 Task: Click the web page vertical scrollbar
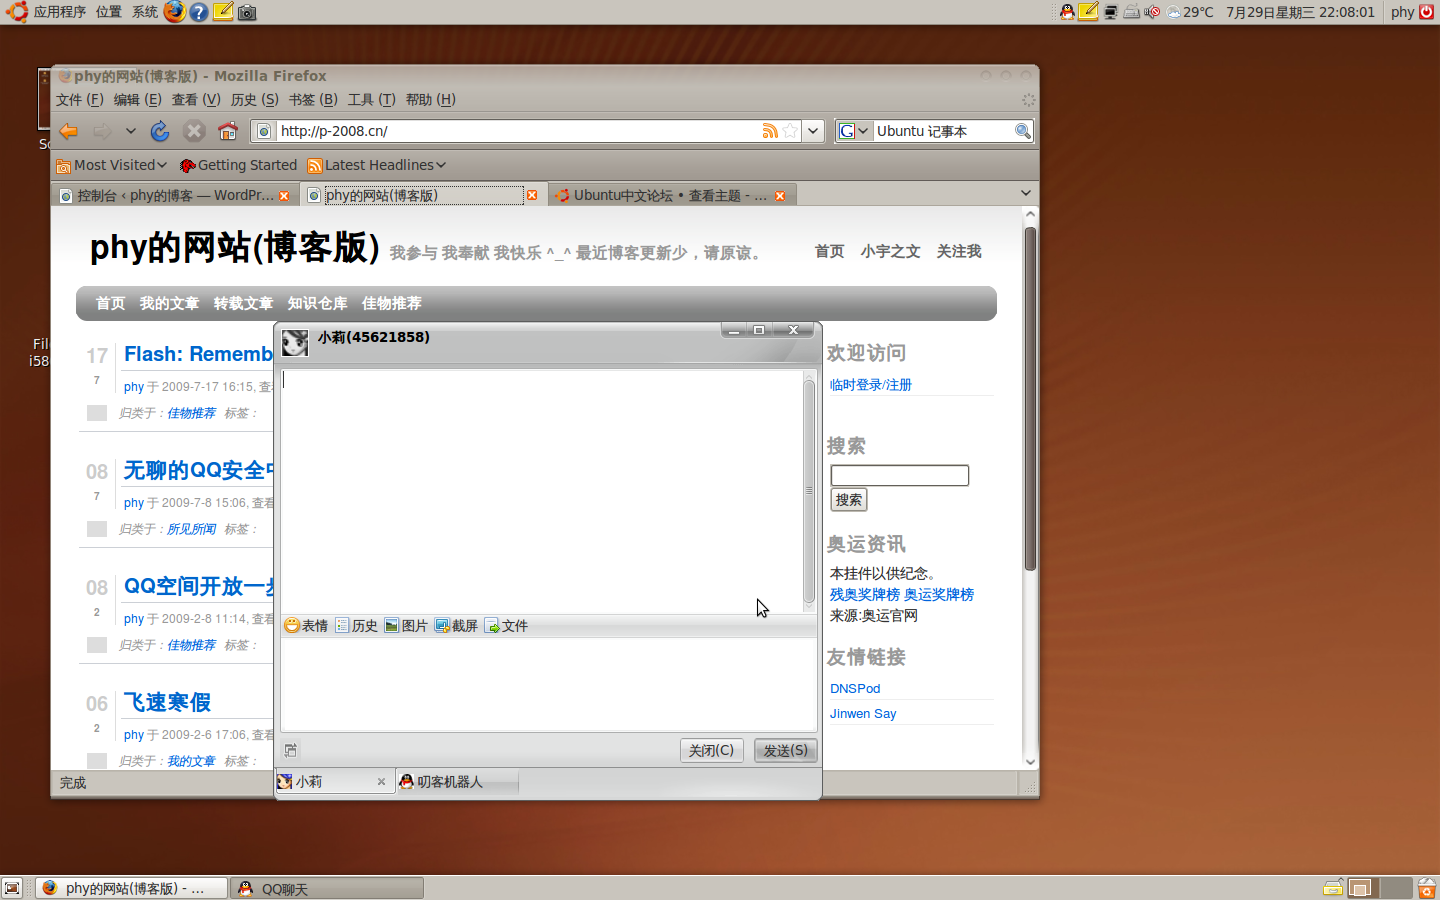click(1030, 400)
